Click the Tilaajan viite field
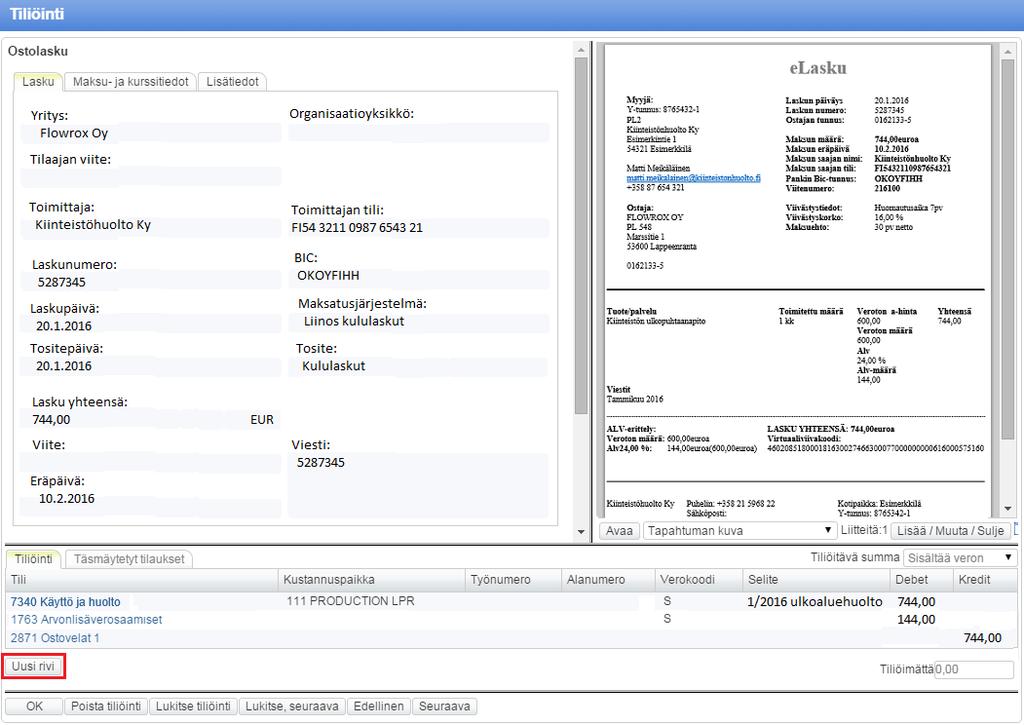1024x725 pixels. [151, 177]
